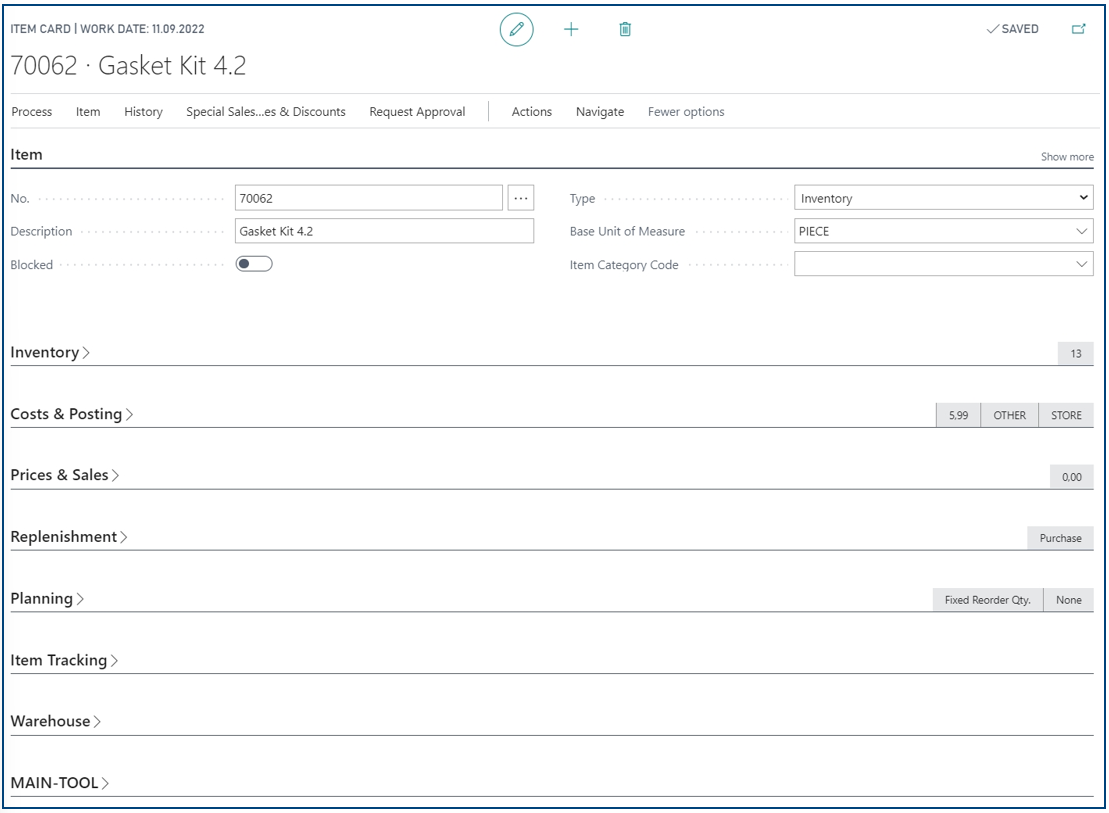Click the 0,00 price summary value
The image size is (1109, 813).
click(x=1072, y=477)
